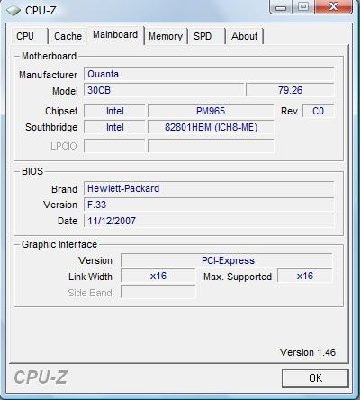This screenshot has height=400, width=361.
Task: Close the CPU-Z window
Action: [333, 7]
